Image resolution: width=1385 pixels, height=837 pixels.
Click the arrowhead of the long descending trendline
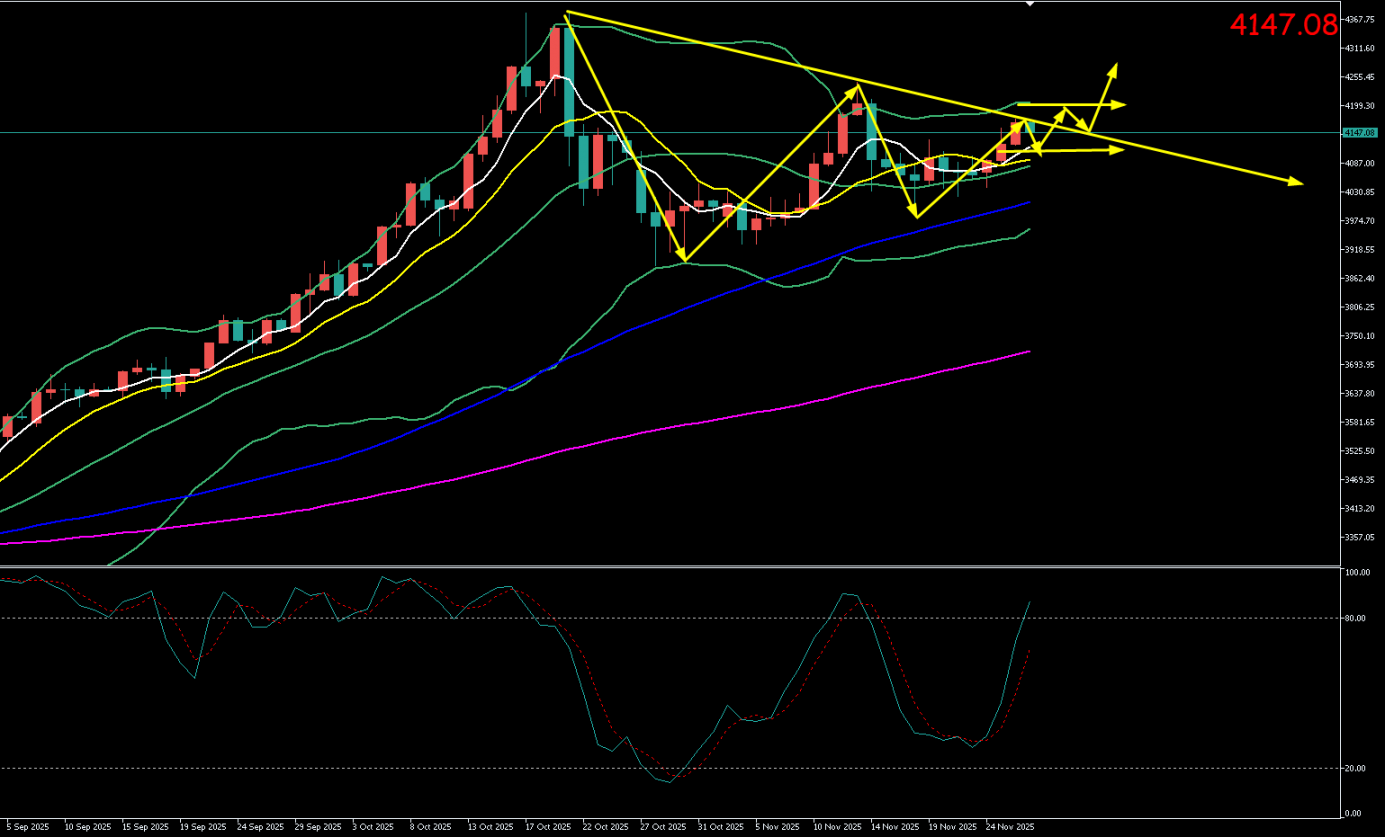coord(1299,182)
